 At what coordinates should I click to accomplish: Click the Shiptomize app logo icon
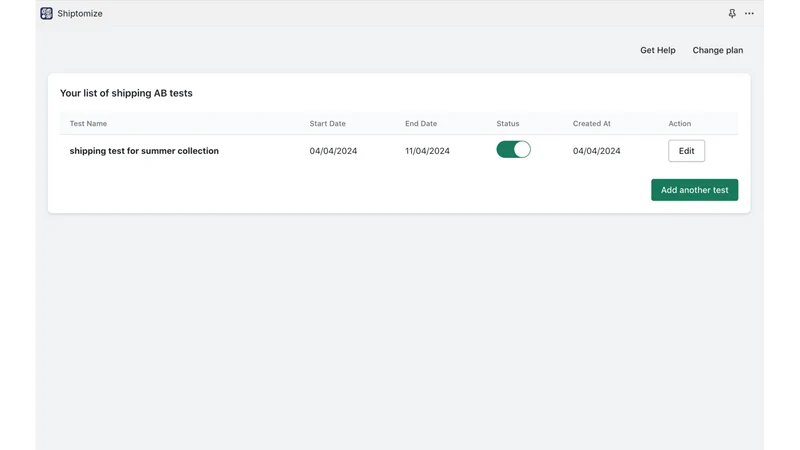tap(46, 13)
